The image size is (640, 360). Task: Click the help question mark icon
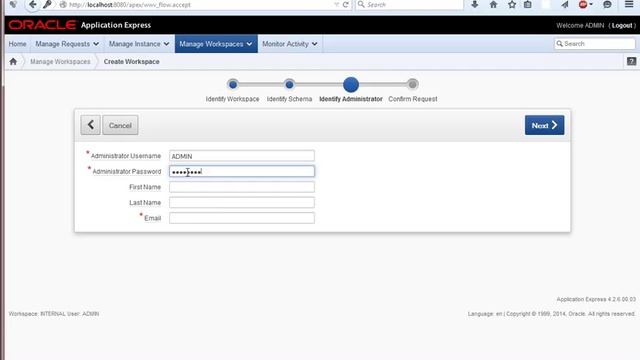point(631,61)
